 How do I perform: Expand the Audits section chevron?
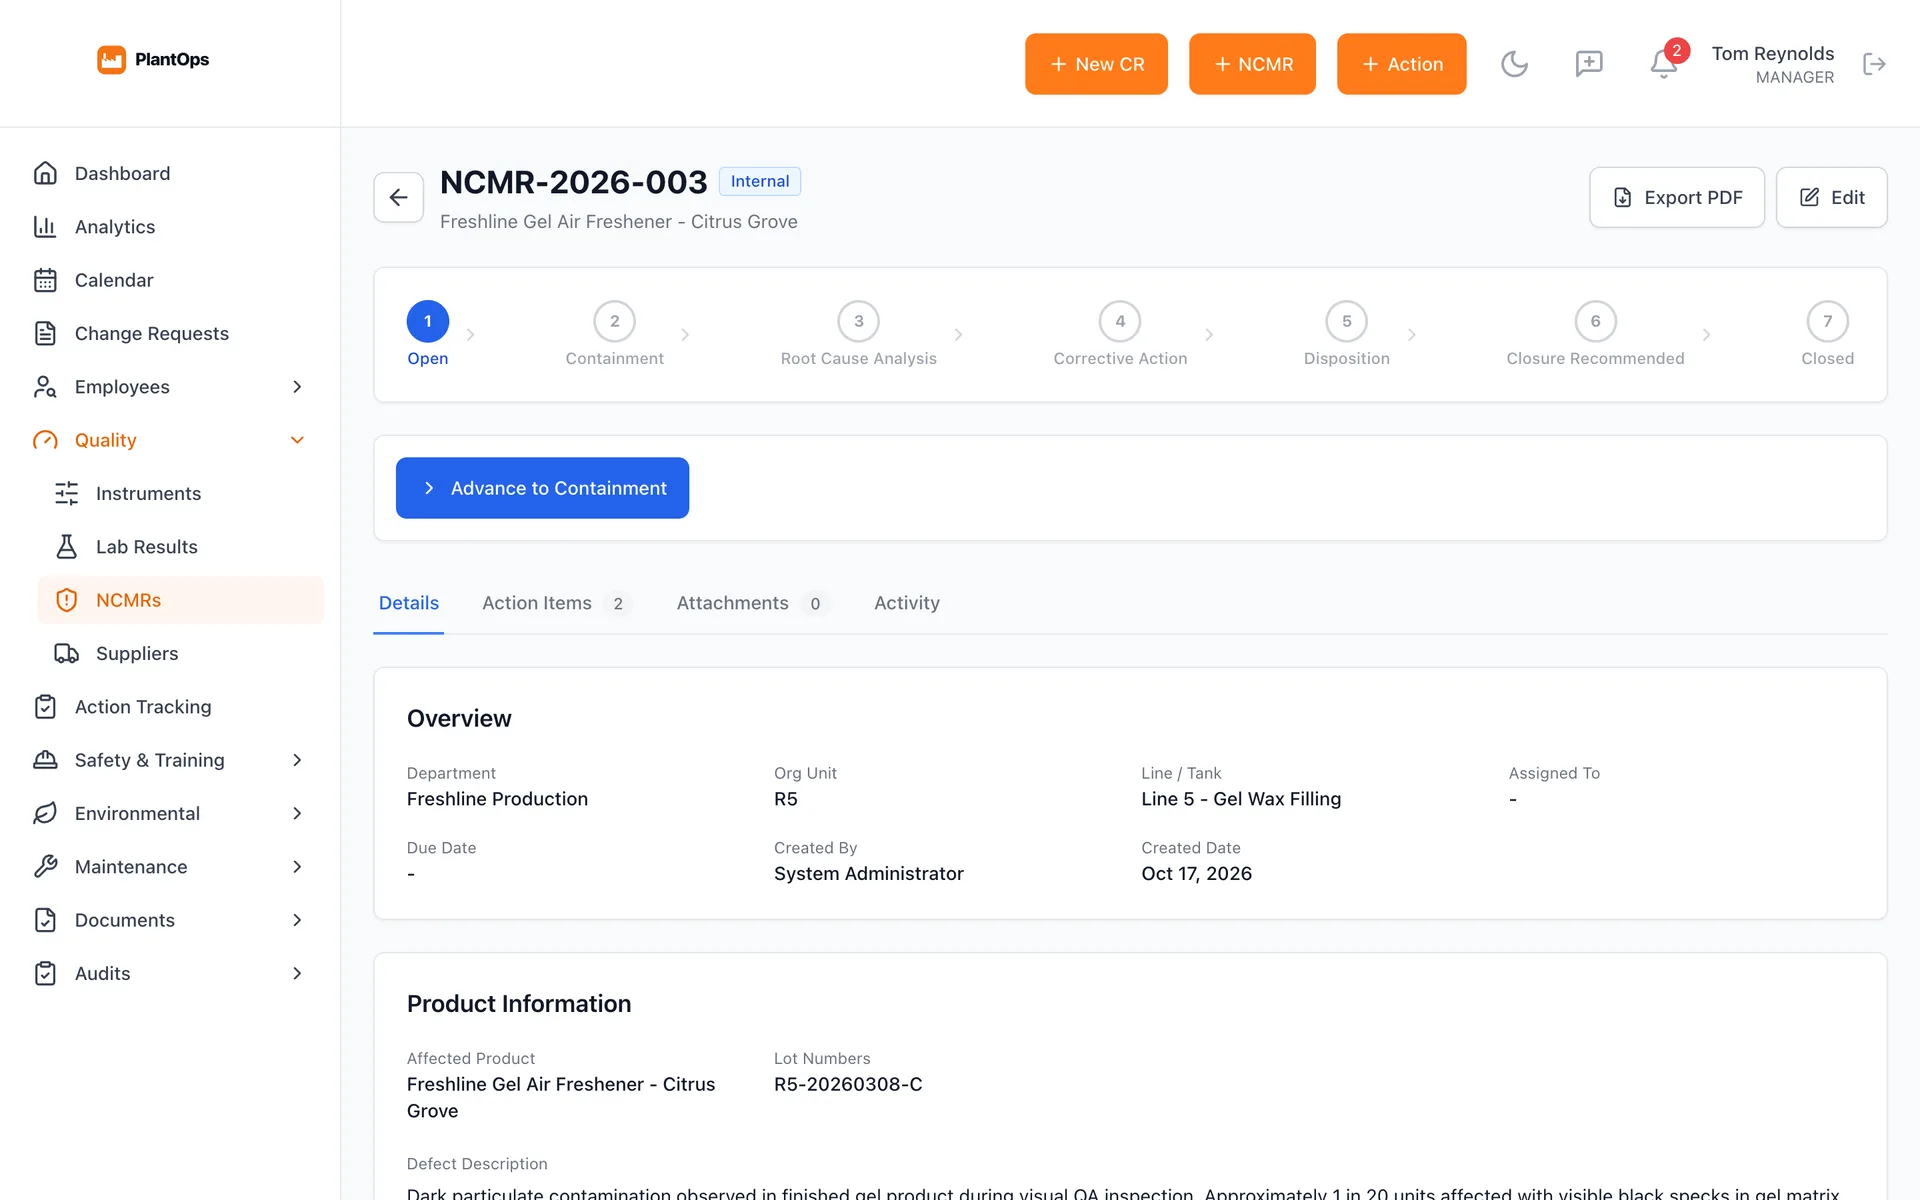pyautogui.click(x=297, y=973)
